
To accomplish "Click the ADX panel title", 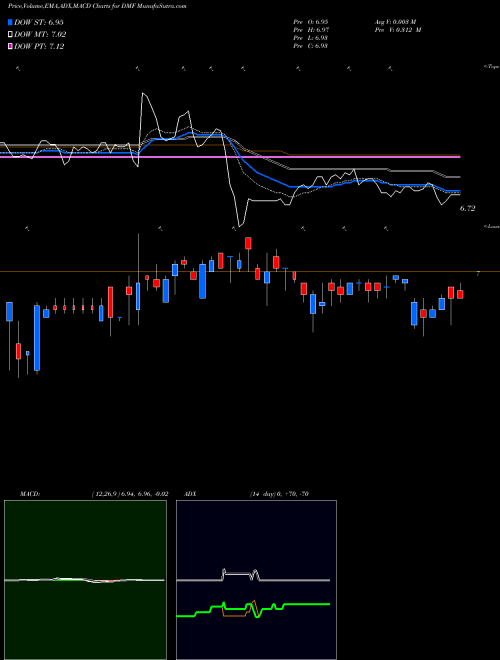I will (x=190, y=494).
